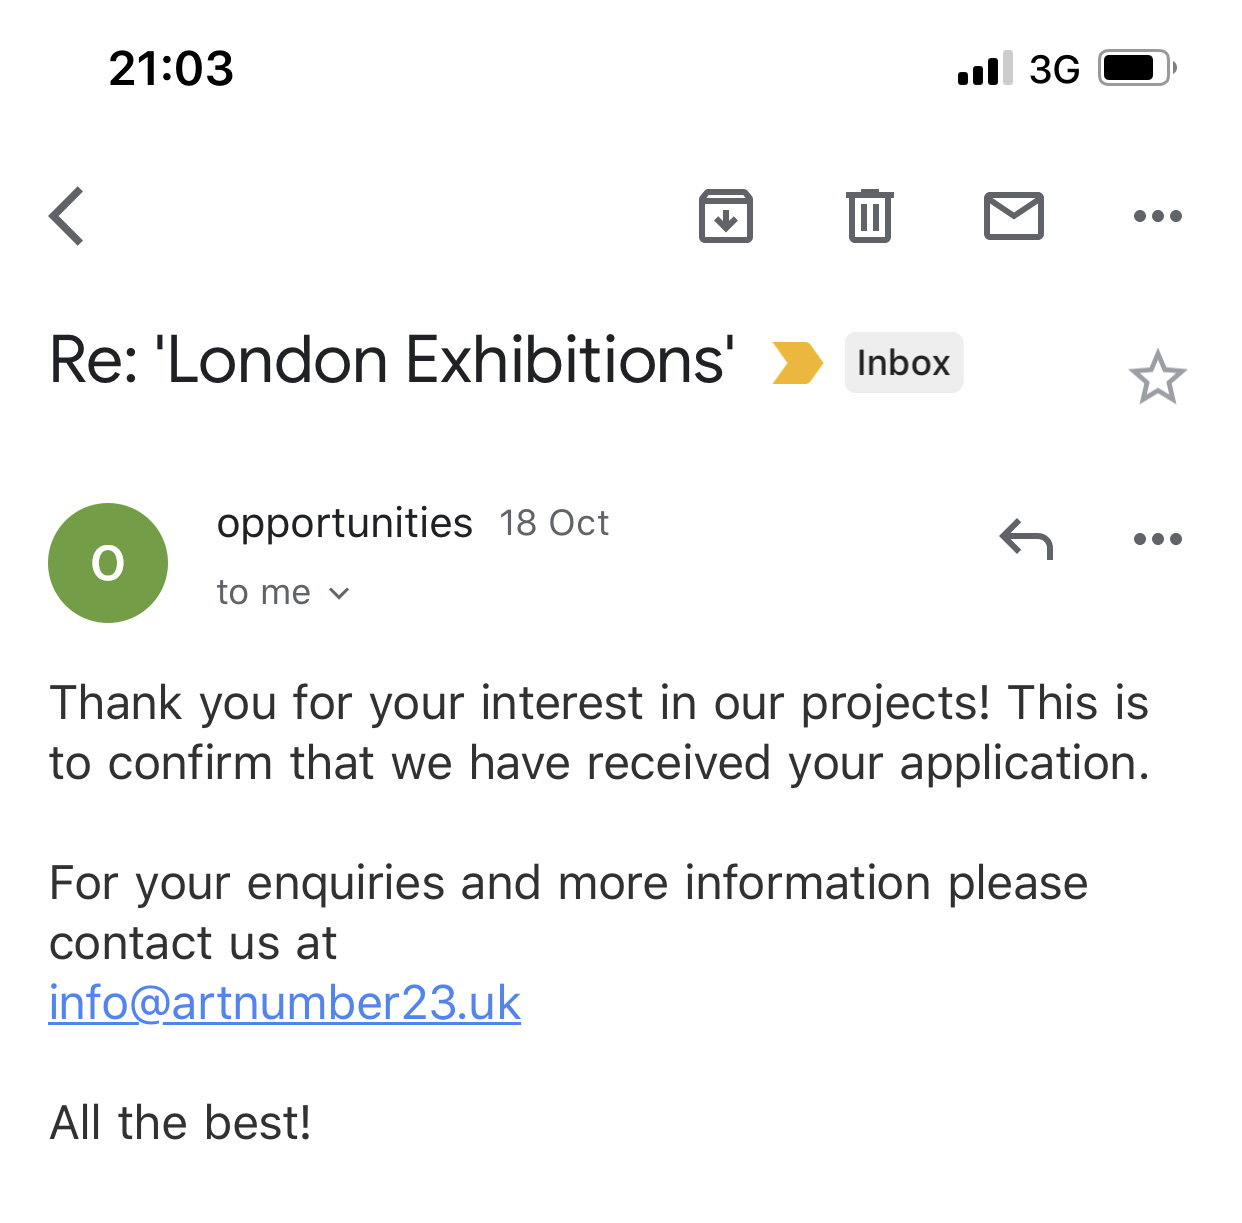This screenshot has width=1242, height=1223.
Task: Star the 'London Exhibitions' email
Action: point(1157,378)
